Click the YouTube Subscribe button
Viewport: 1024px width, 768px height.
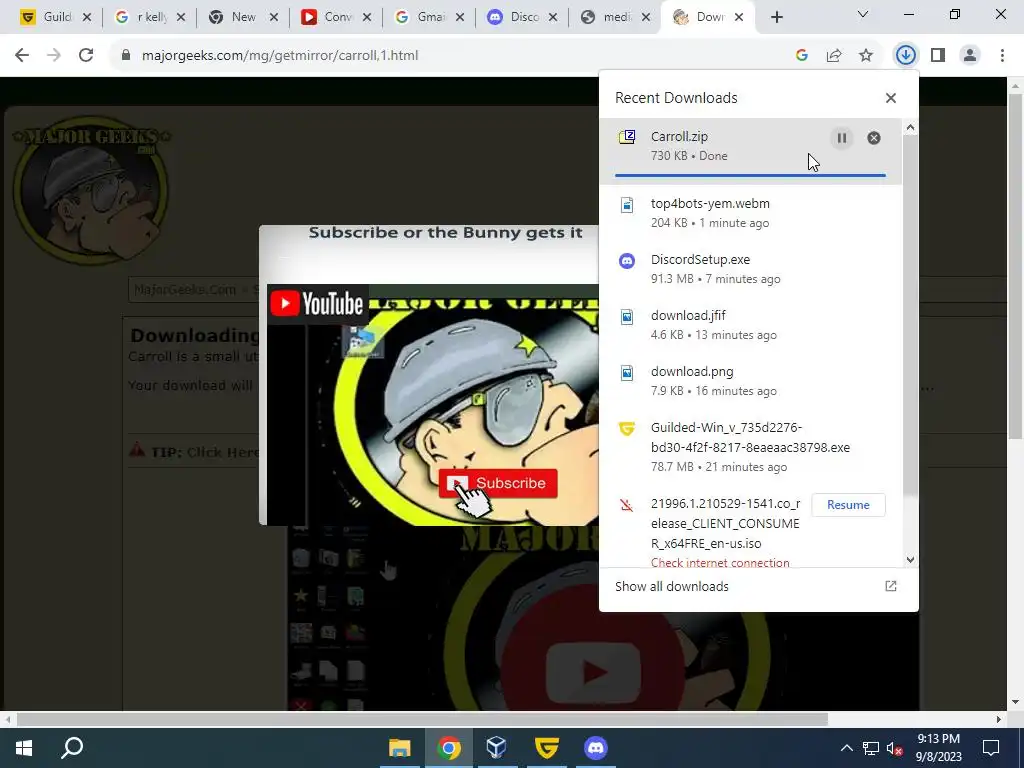coord(498,483)
